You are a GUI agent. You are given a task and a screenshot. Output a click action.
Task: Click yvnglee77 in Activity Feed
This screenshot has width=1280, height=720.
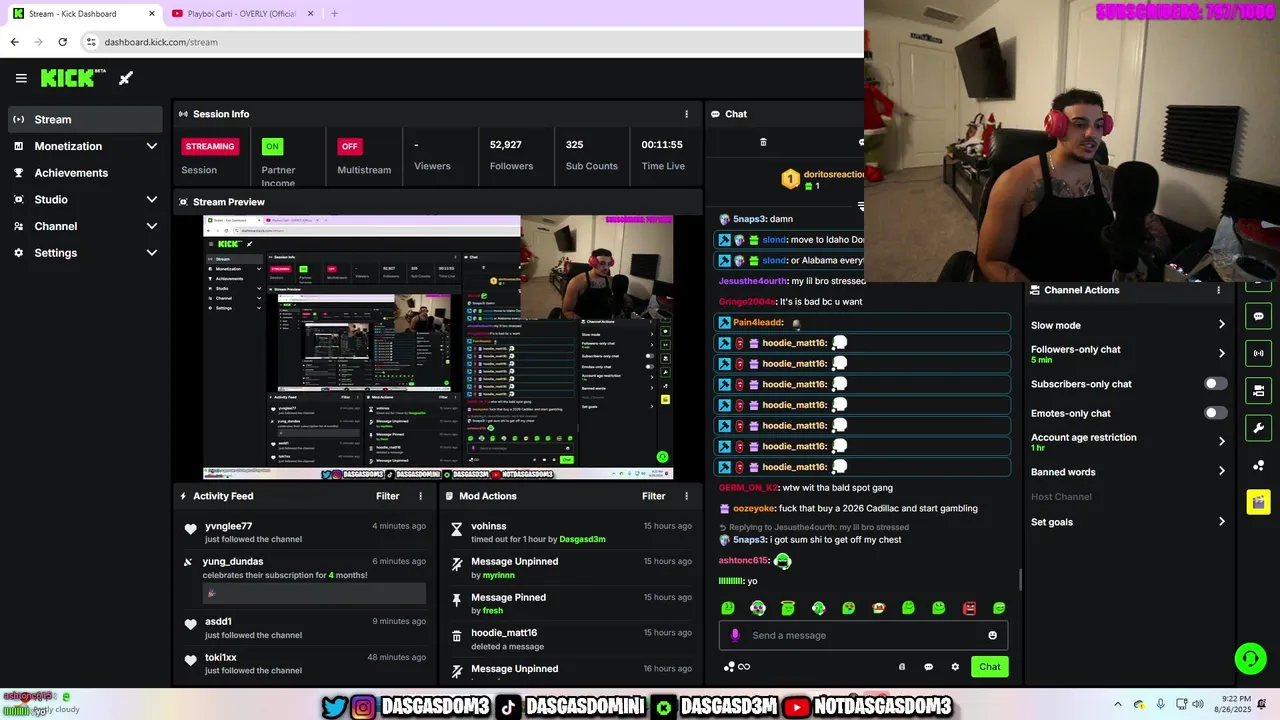click(228, 526)
